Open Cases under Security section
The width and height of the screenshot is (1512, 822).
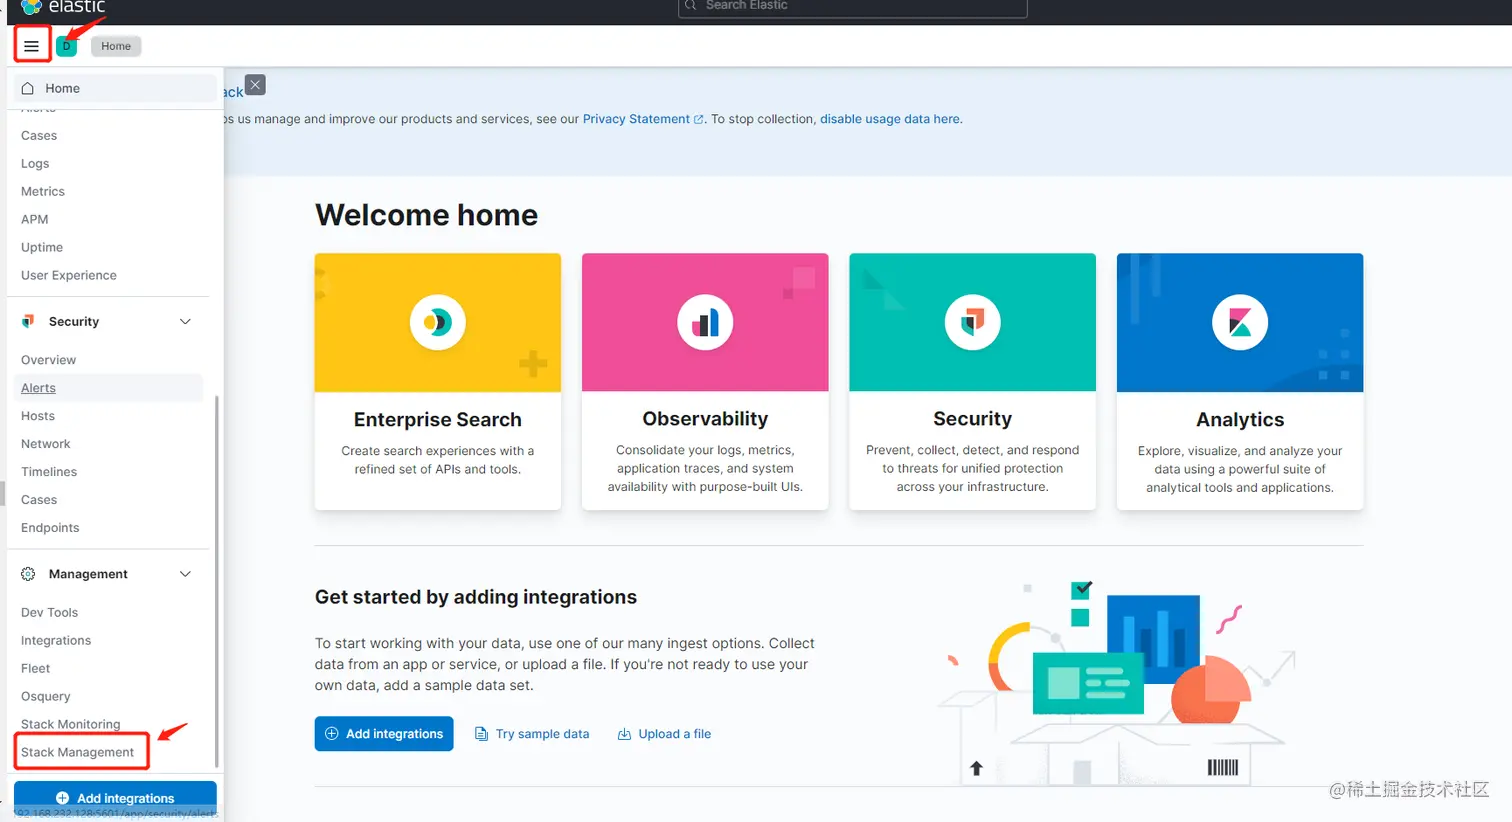pyautogui.click(x=39, y=500)
